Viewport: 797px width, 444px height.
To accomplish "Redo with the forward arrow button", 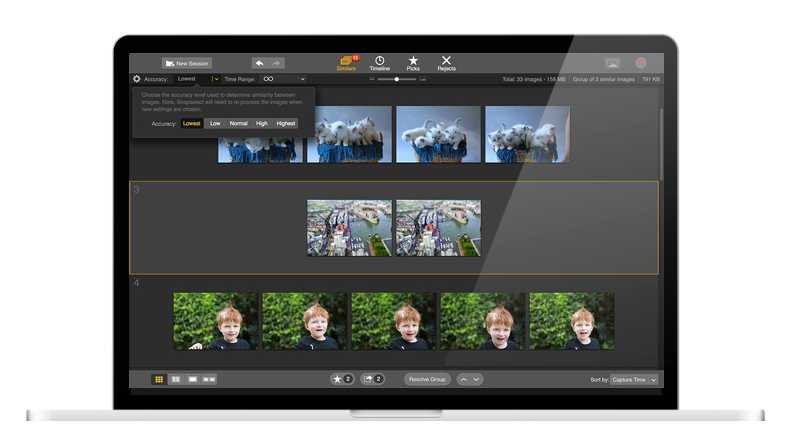I will coord(276,63).
